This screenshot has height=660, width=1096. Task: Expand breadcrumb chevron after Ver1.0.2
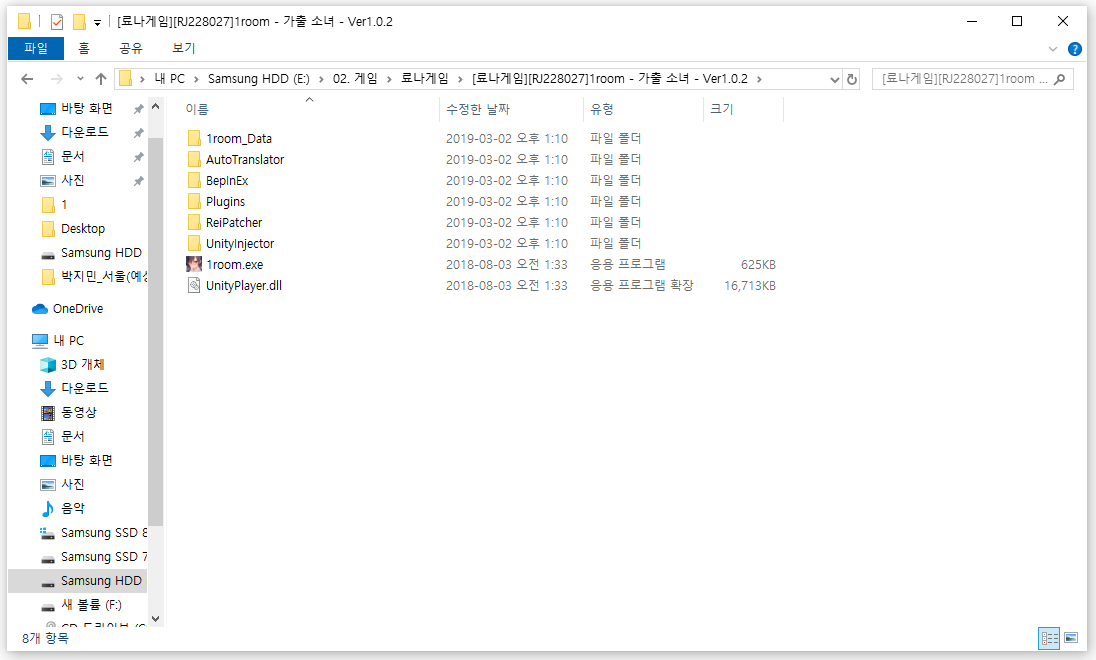(759, 79)
